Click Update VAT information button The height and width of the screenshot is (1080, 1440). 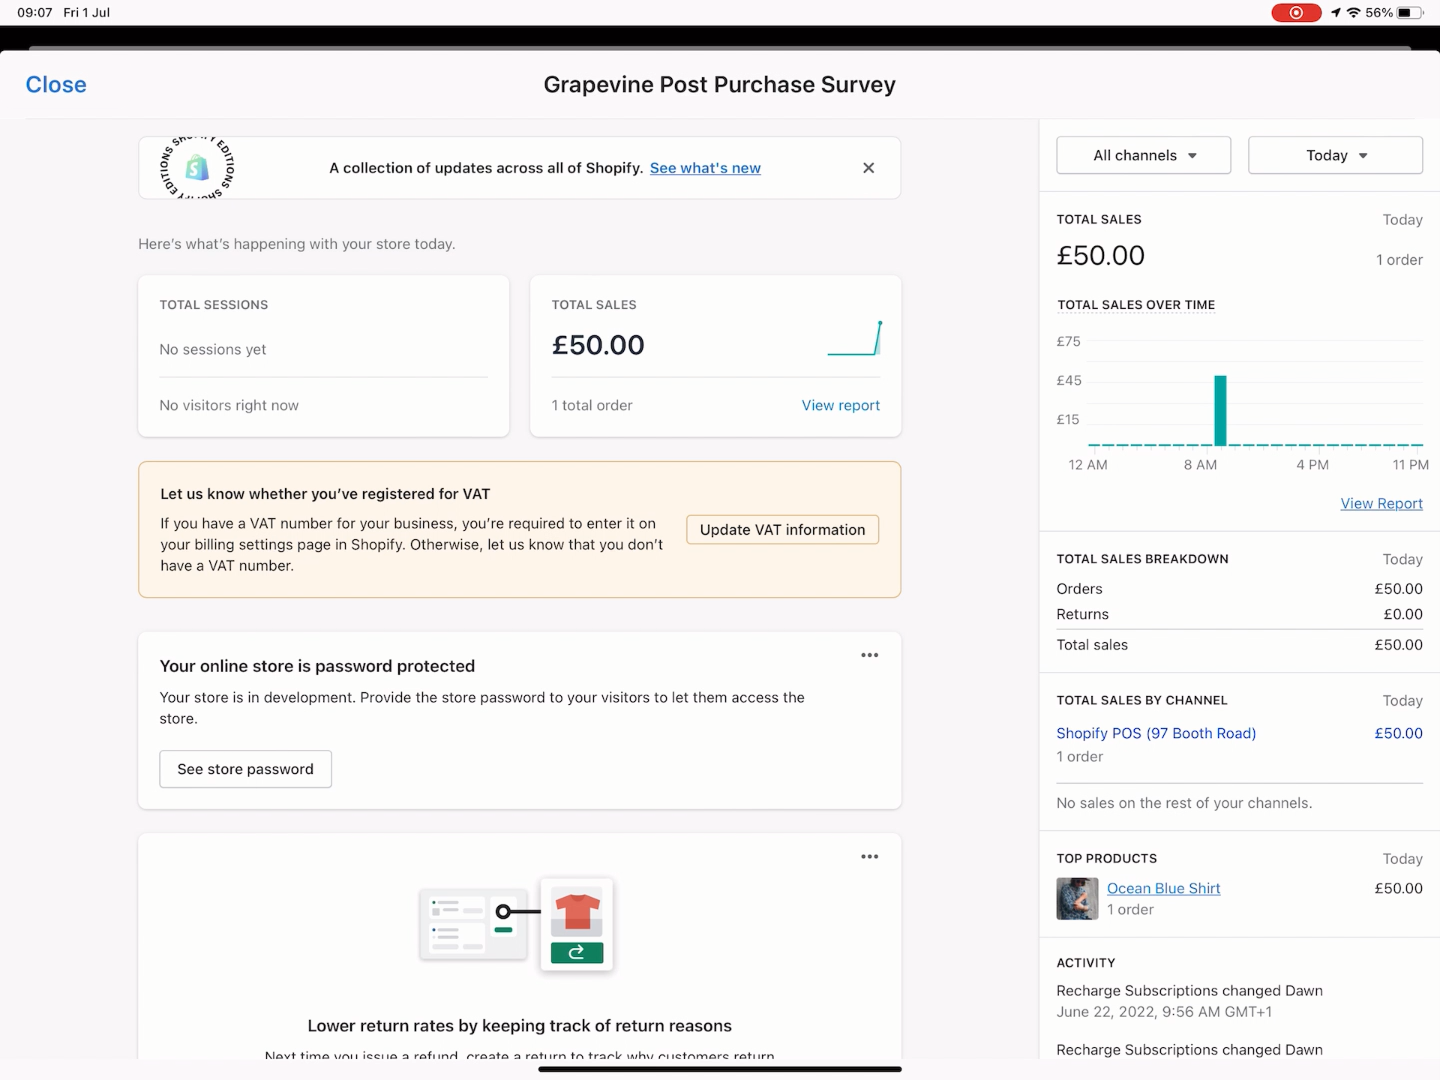click(x=782, y=530)
